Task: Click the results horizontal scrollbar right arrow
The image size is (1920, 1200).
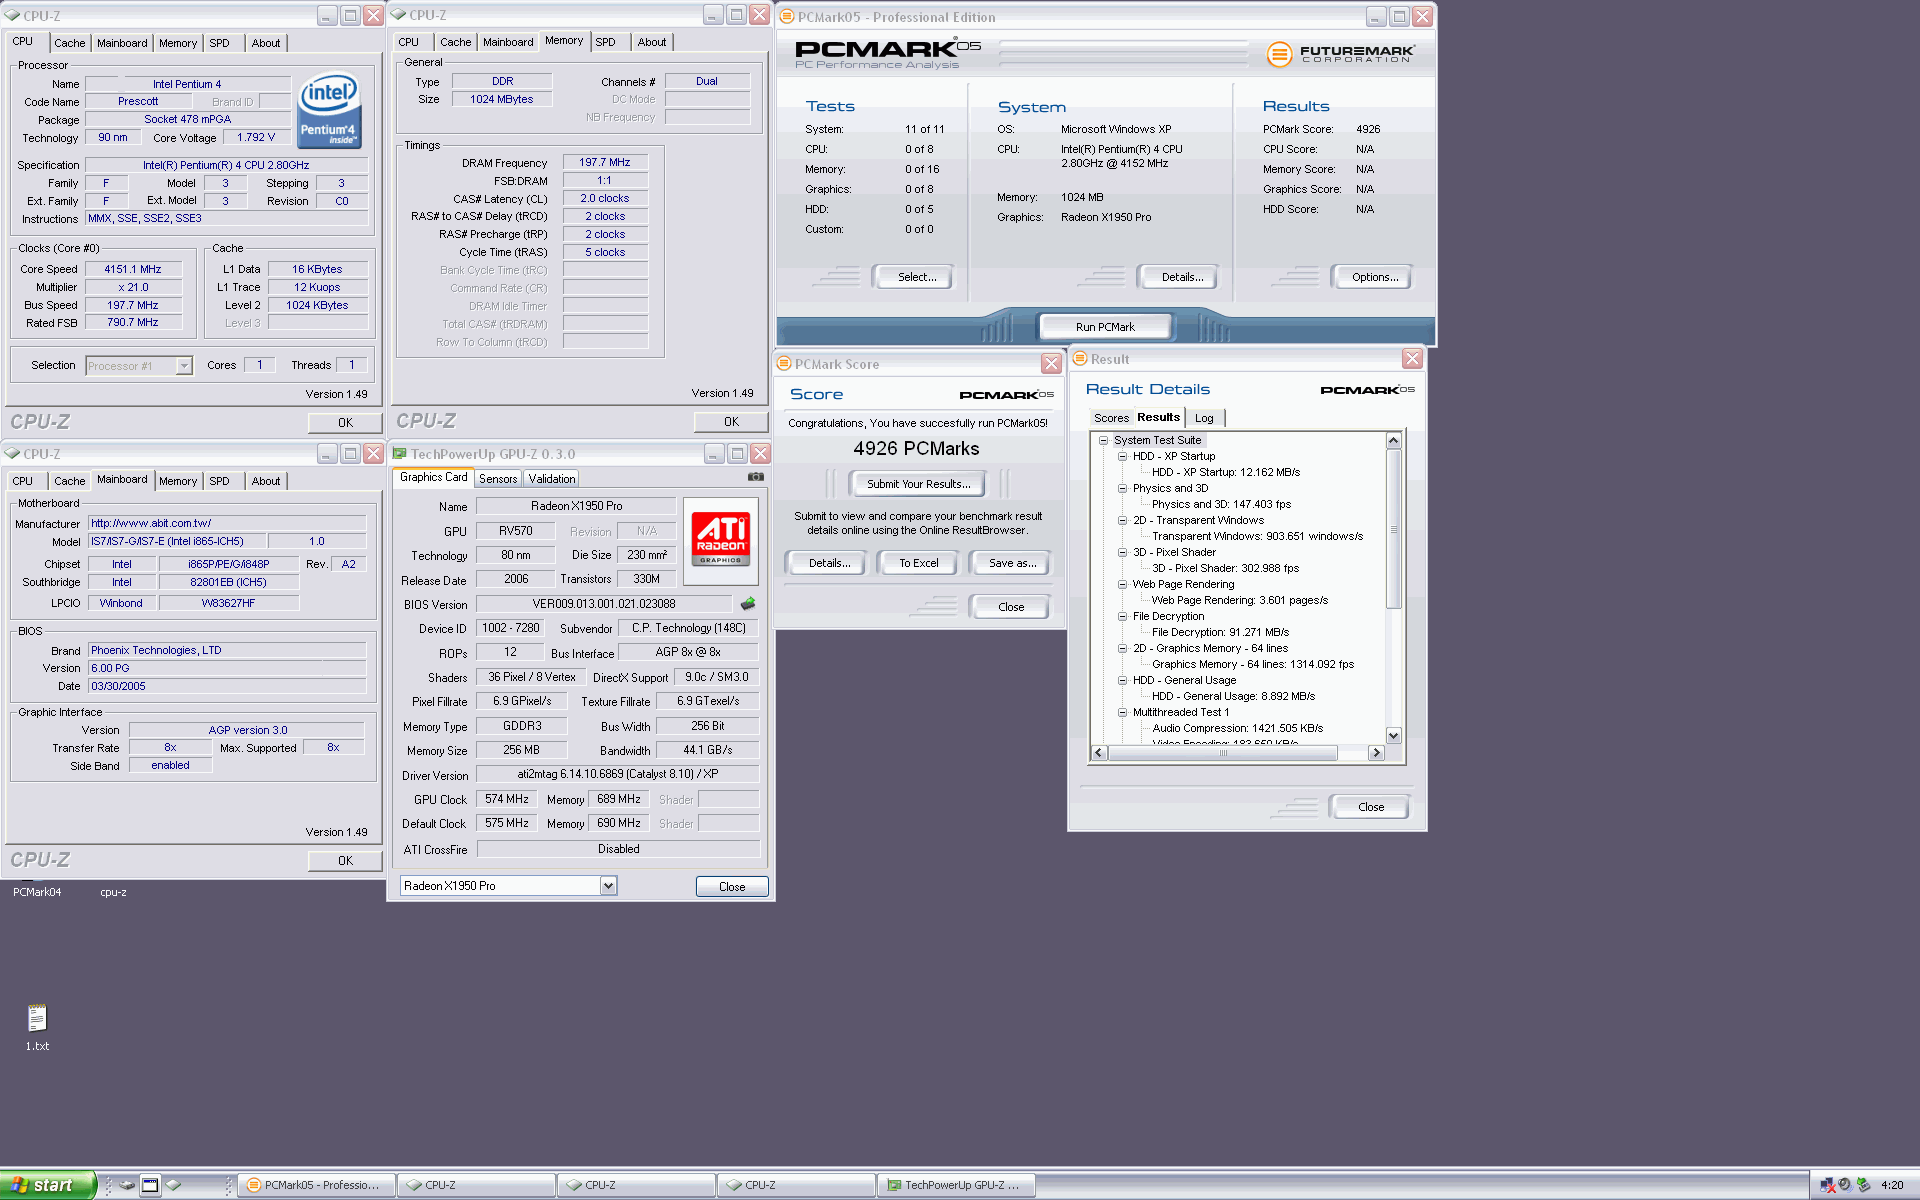Action: pyautogui.click(x=1376, y=753)
